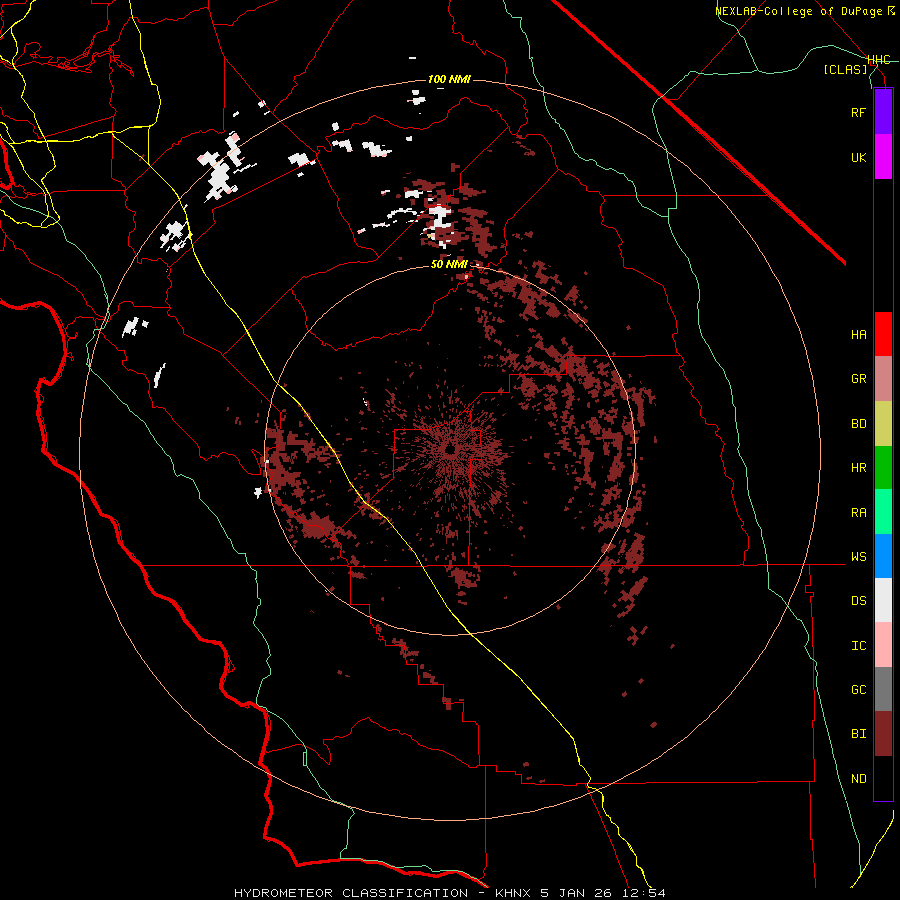The width and height of the screenshot is (900, 900).
Task: Click the DS white legend swatch
Action: [883, 600]
